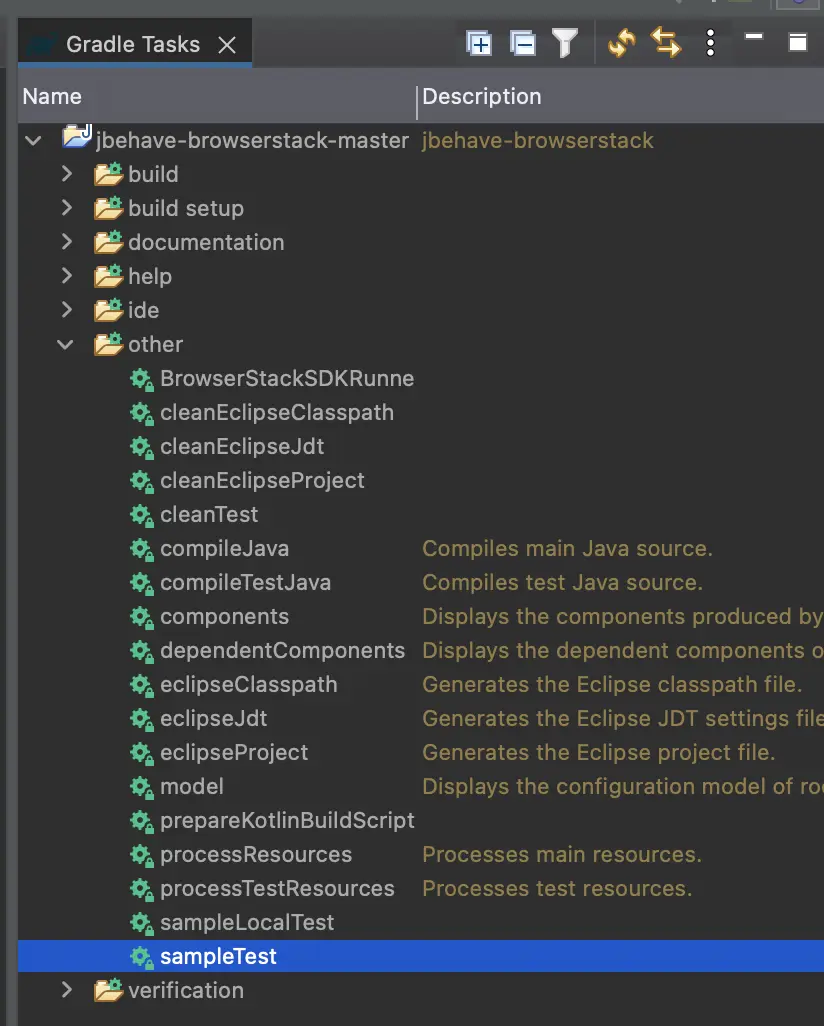Open the View Menu three-dots button
The height and width of the screenshot is (1026, 824).
[710, 43]
